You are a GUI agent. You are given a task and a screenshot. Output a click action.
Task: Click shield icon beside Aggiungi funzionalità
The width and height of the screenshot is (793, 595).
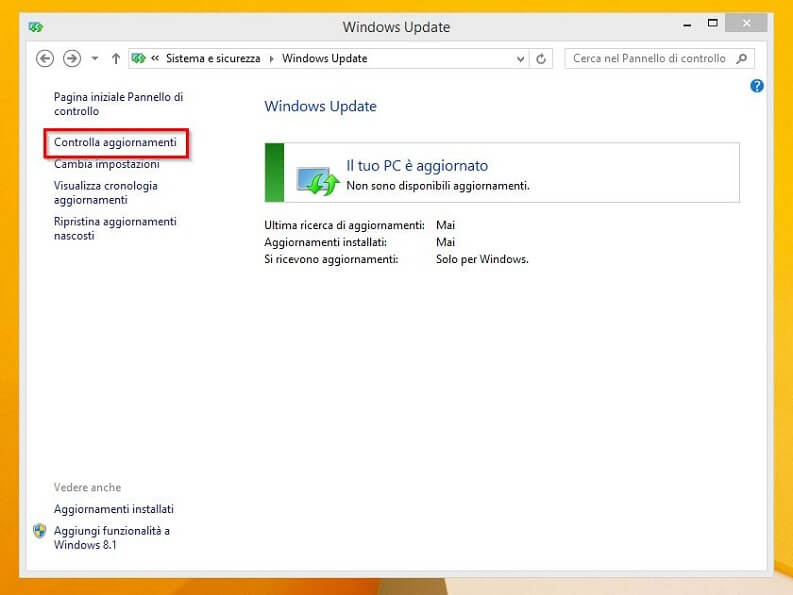click(39, 531)
